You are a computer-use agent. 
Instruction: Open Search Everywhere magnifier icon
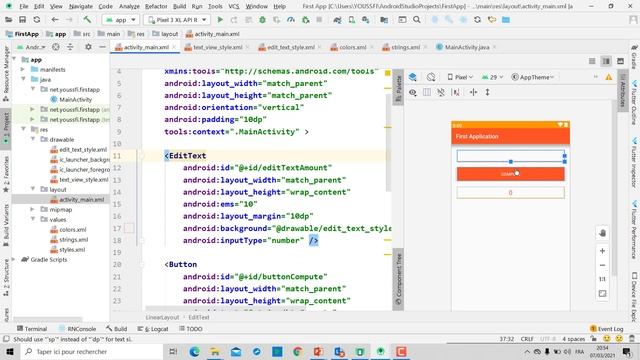point(416,20)
